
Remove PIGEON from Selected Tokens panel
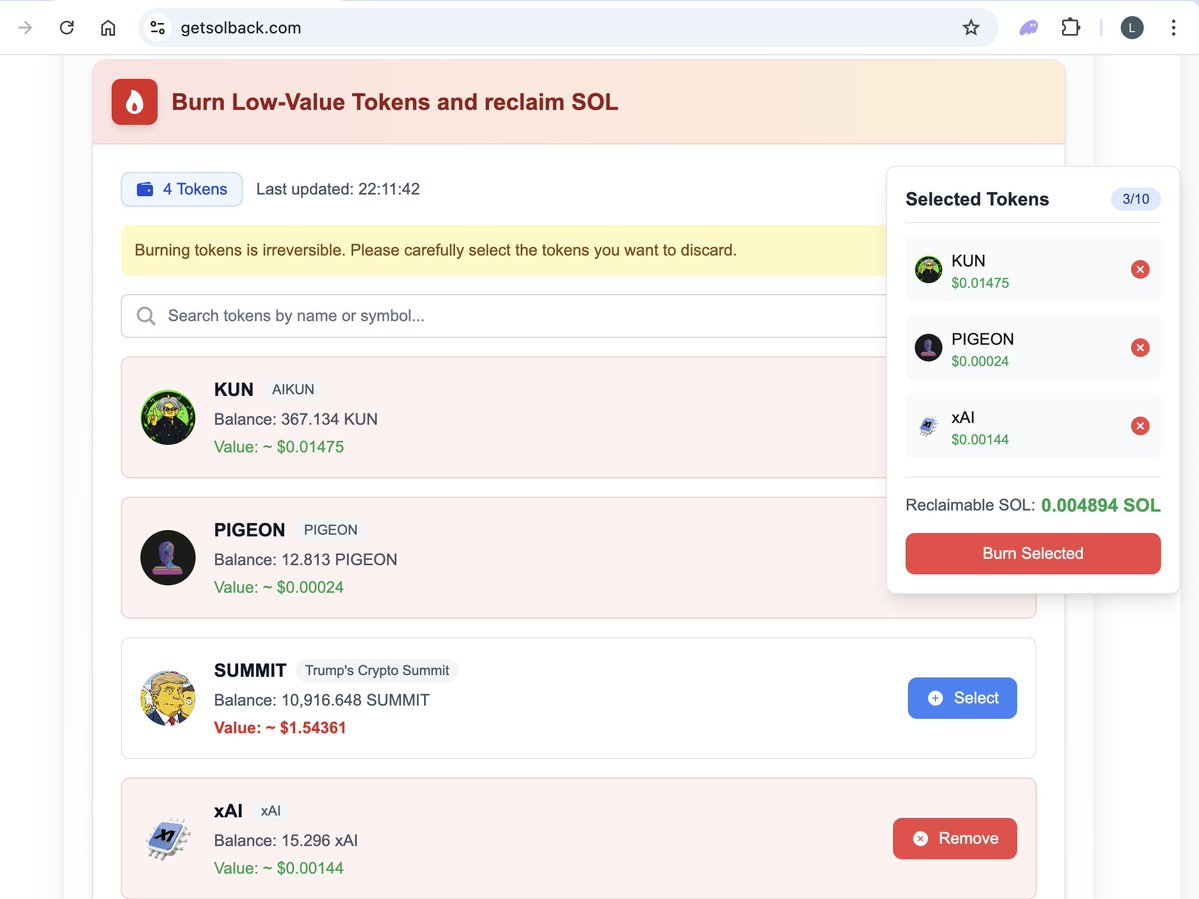coord(1139,348)
